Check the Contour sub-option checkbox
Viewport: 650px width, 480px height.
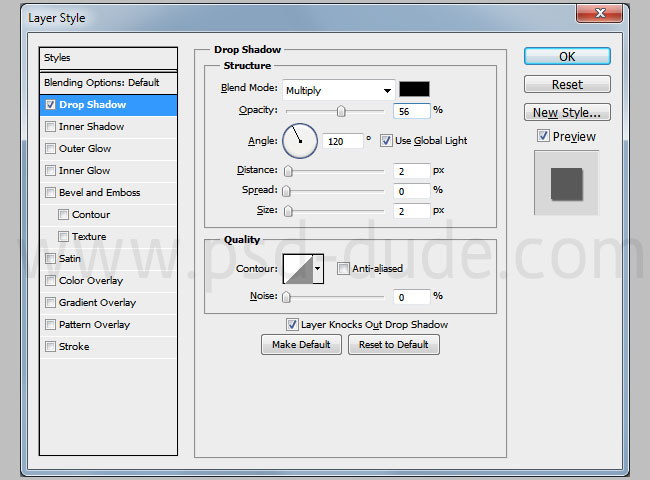click(63, 214)
